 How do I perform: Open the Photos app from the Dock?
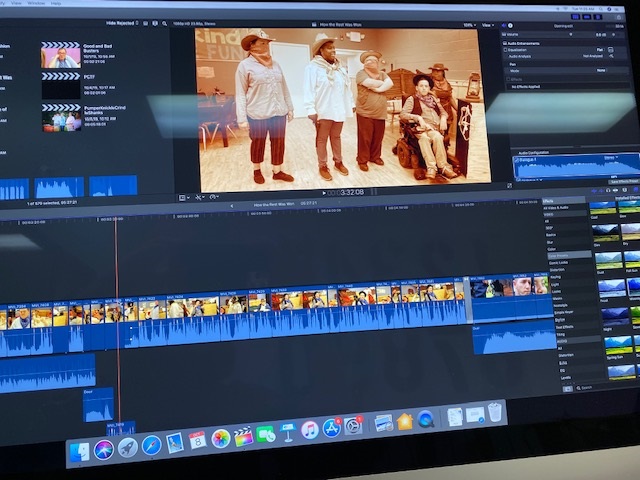[221, 439]
